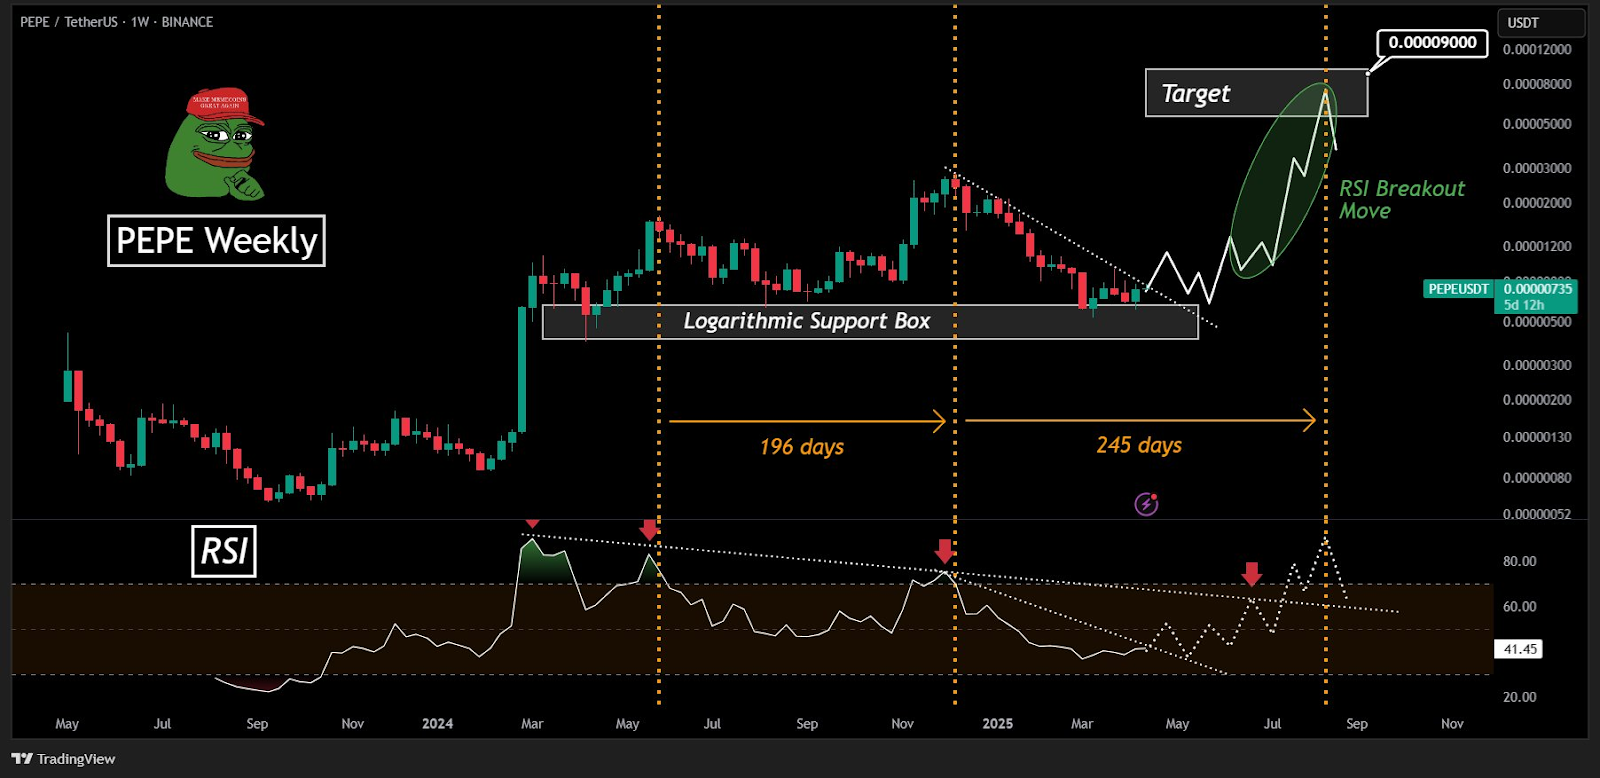
Task: Click the Logarithmic Support Box label
Action: point(806,321)
